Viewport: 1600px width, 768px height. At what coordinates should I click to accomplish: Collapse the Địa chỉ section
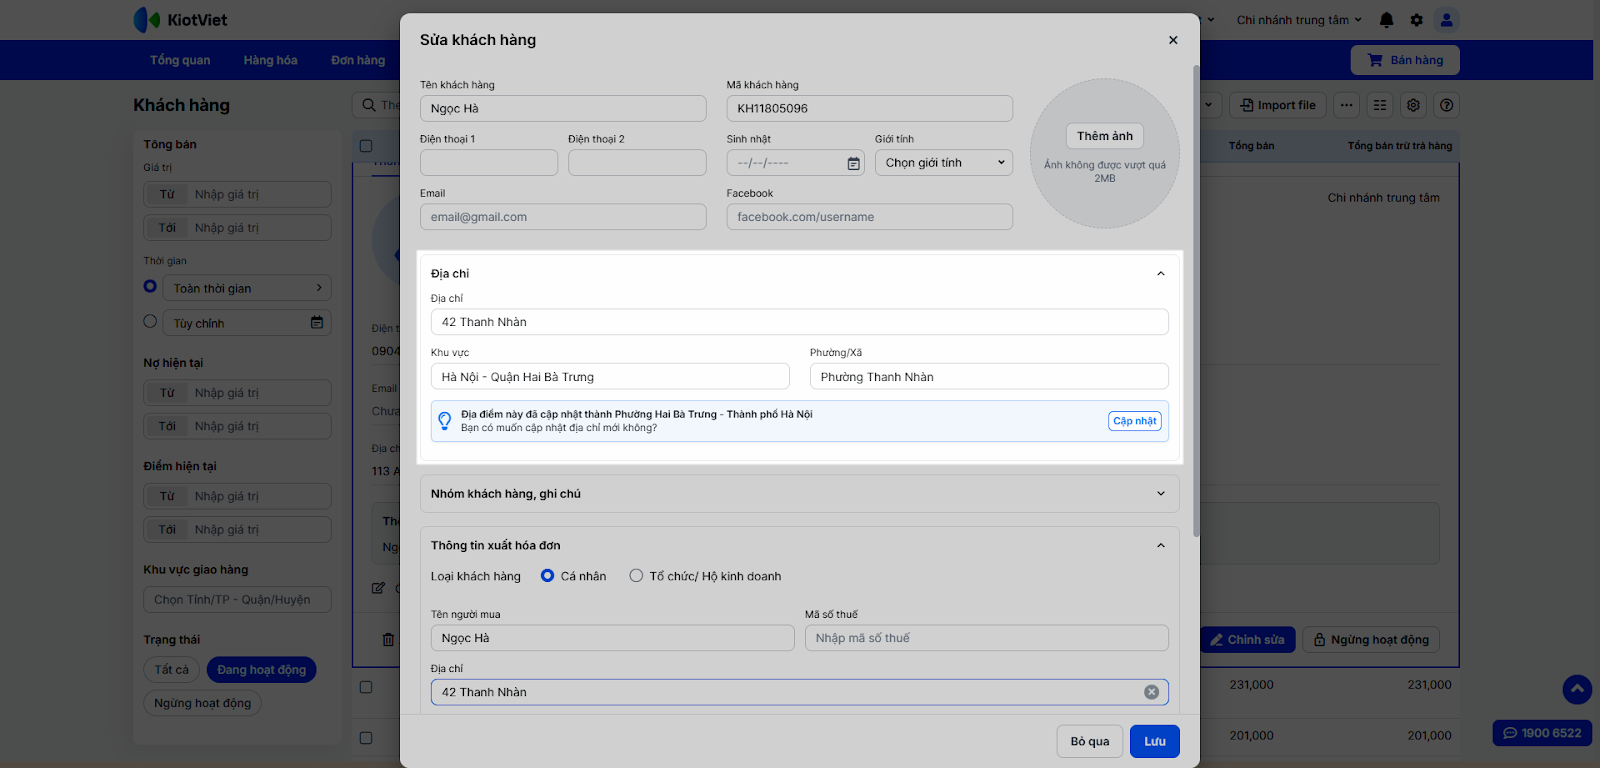[1160, 274]
